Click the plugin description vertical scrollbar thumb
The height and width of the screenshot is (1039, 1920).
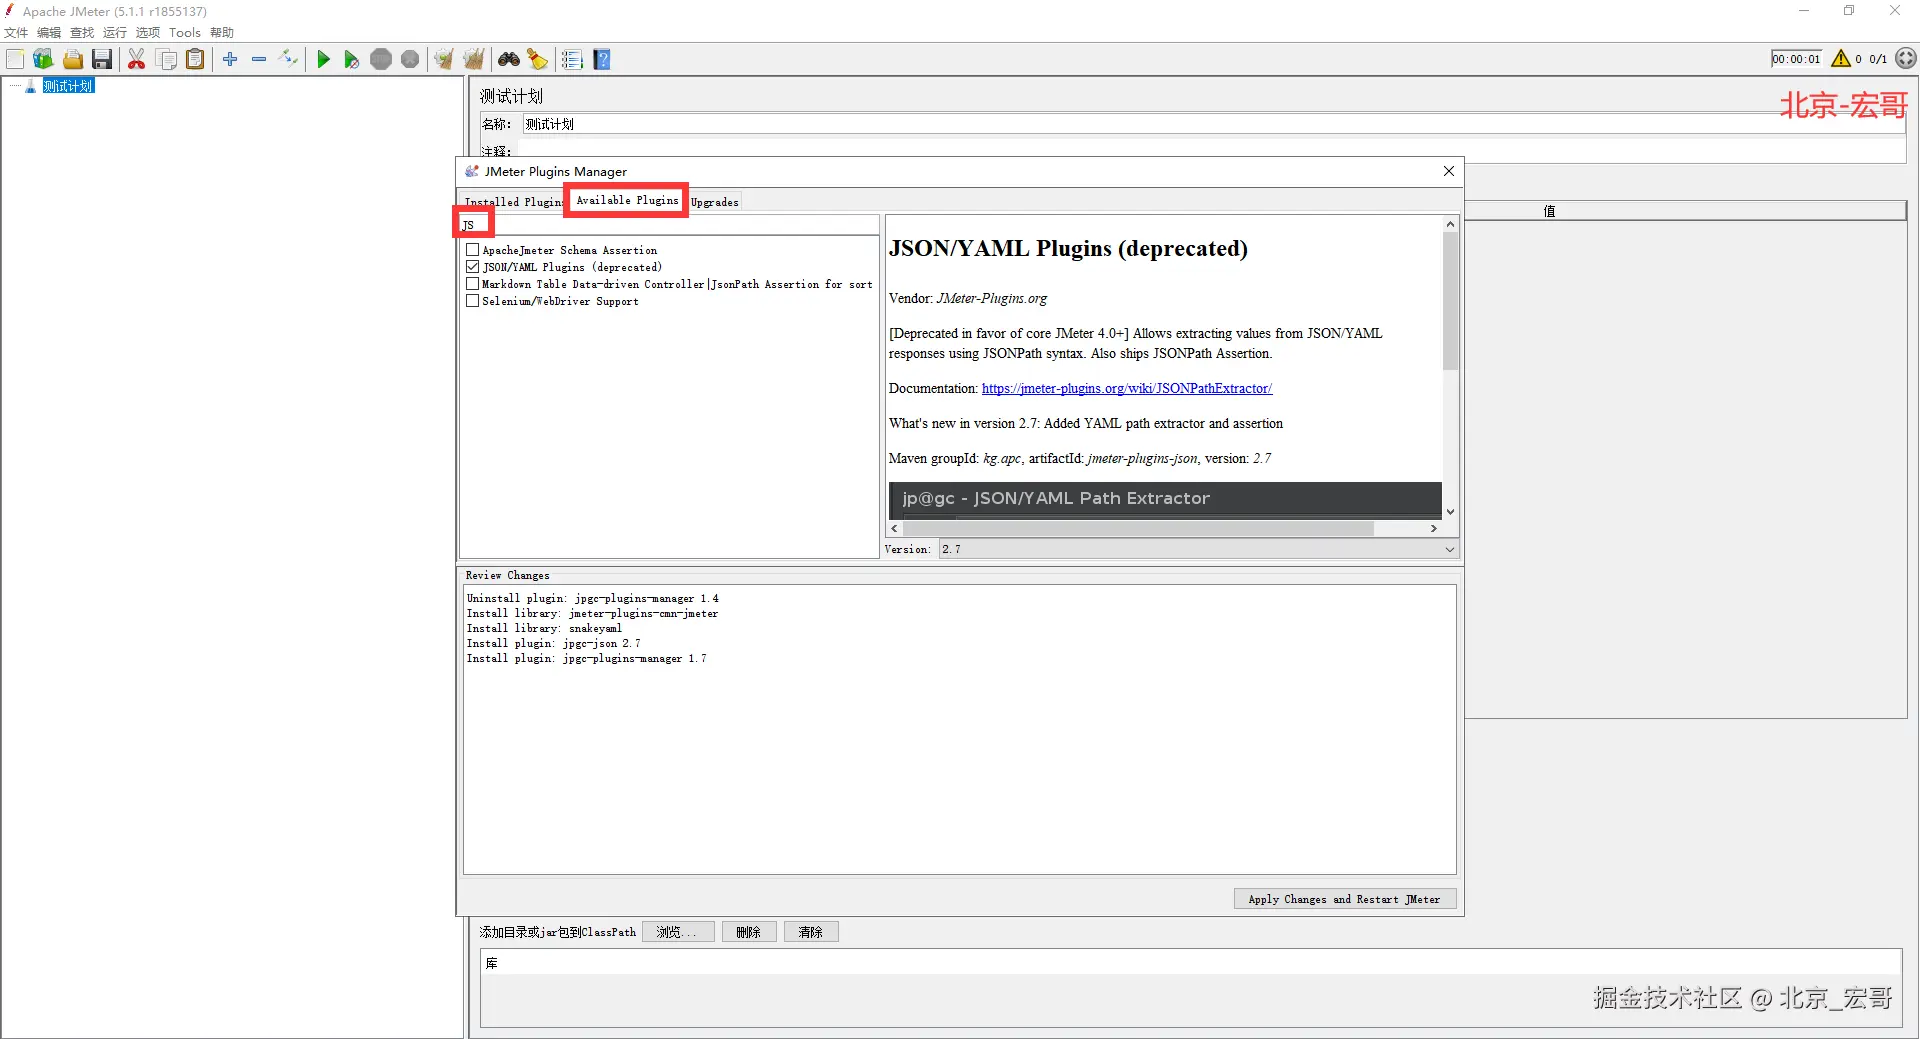click(x=1450, y=302)
